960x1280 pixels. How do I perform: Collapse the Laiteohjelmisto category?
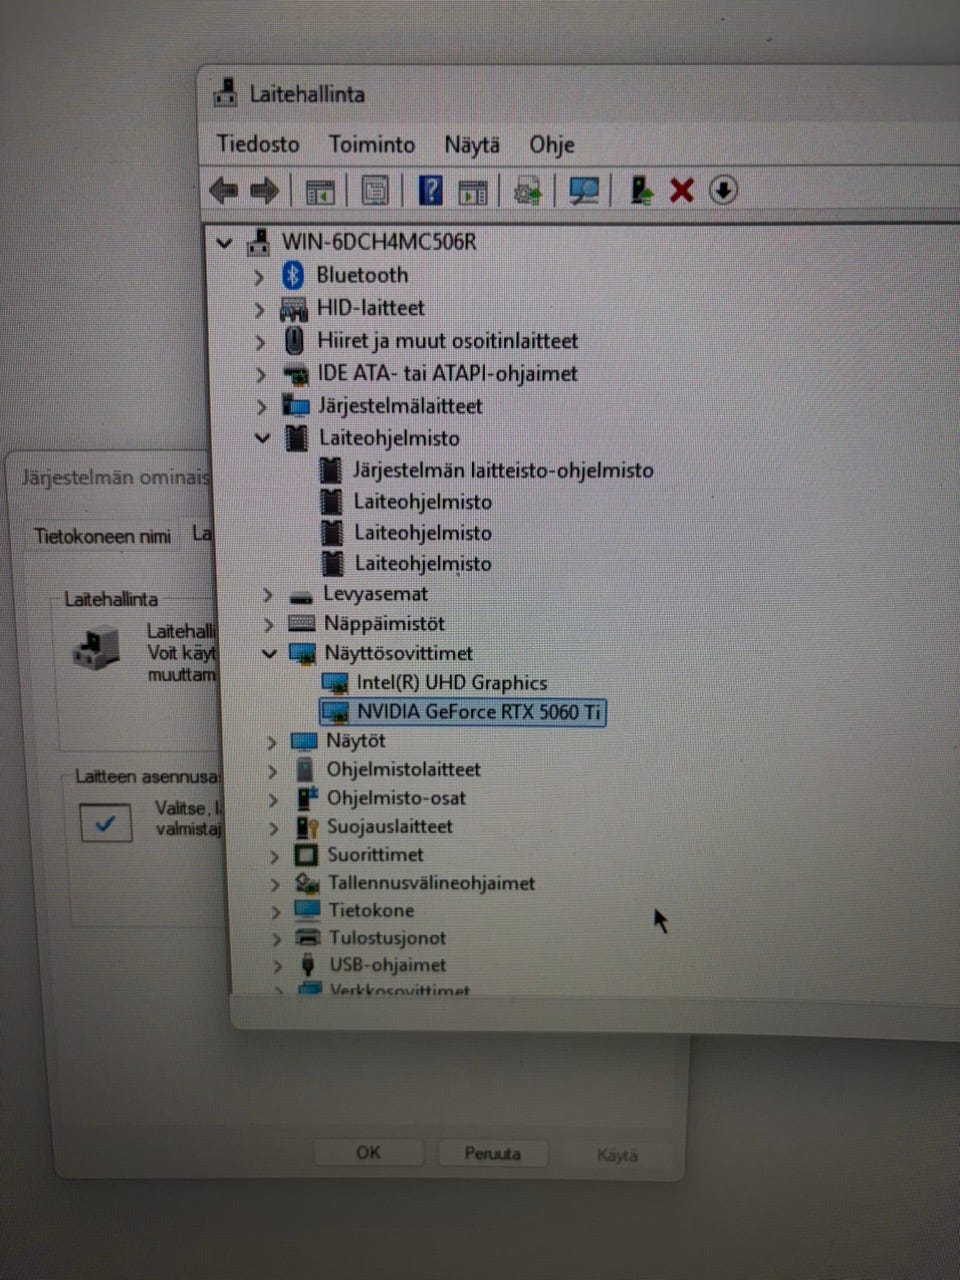coord(263,438)
